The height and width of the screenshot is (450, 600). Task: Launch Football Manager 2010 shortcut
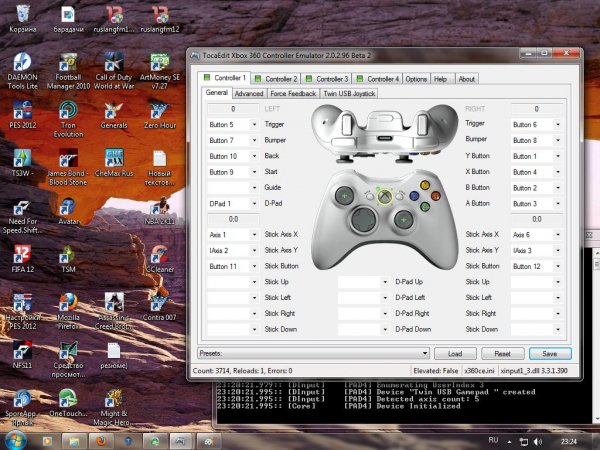coord(68,71)
